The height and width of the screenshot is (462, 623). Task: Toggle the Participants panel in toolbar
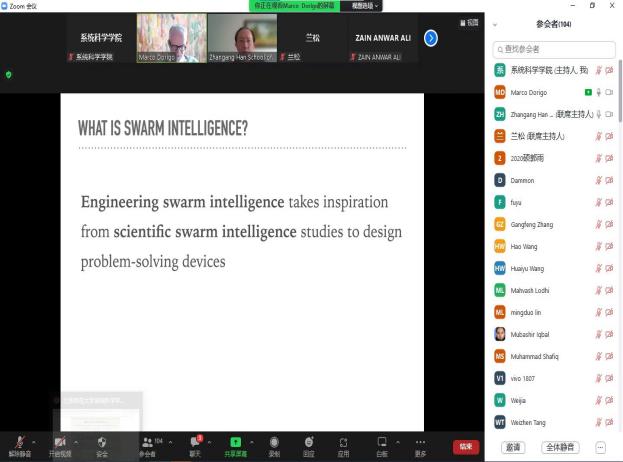pos(148,442)
